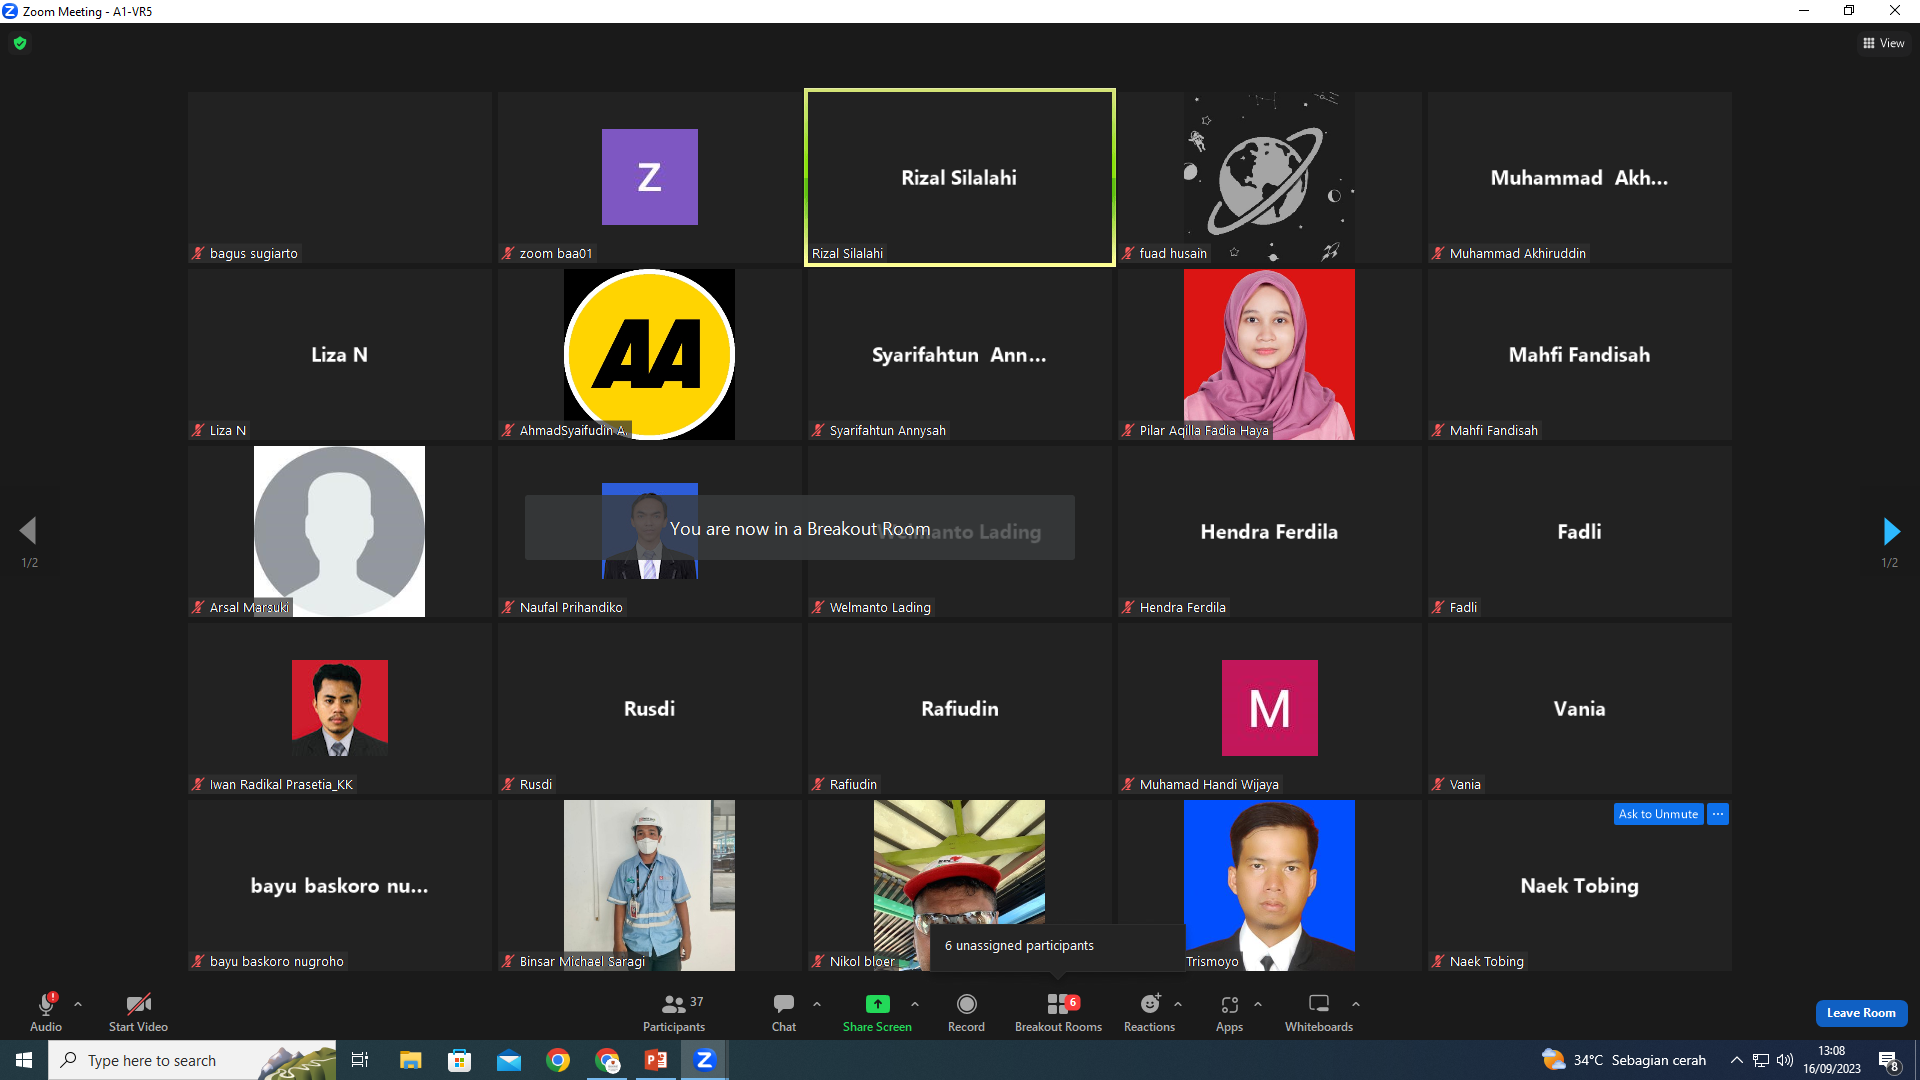Click the Leave Room button
Screen dimensions: 1920x1080
click(x=1861, y=1013)
